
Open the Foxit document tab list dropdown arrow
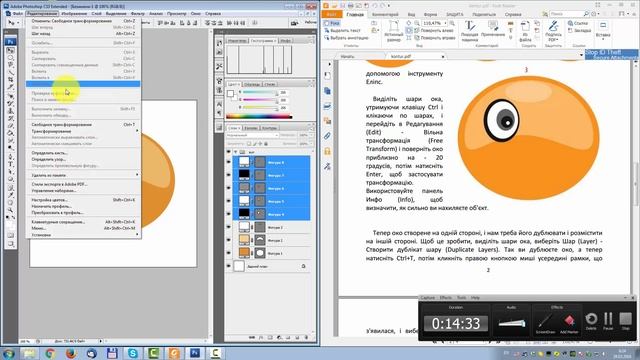coord(582,56)
